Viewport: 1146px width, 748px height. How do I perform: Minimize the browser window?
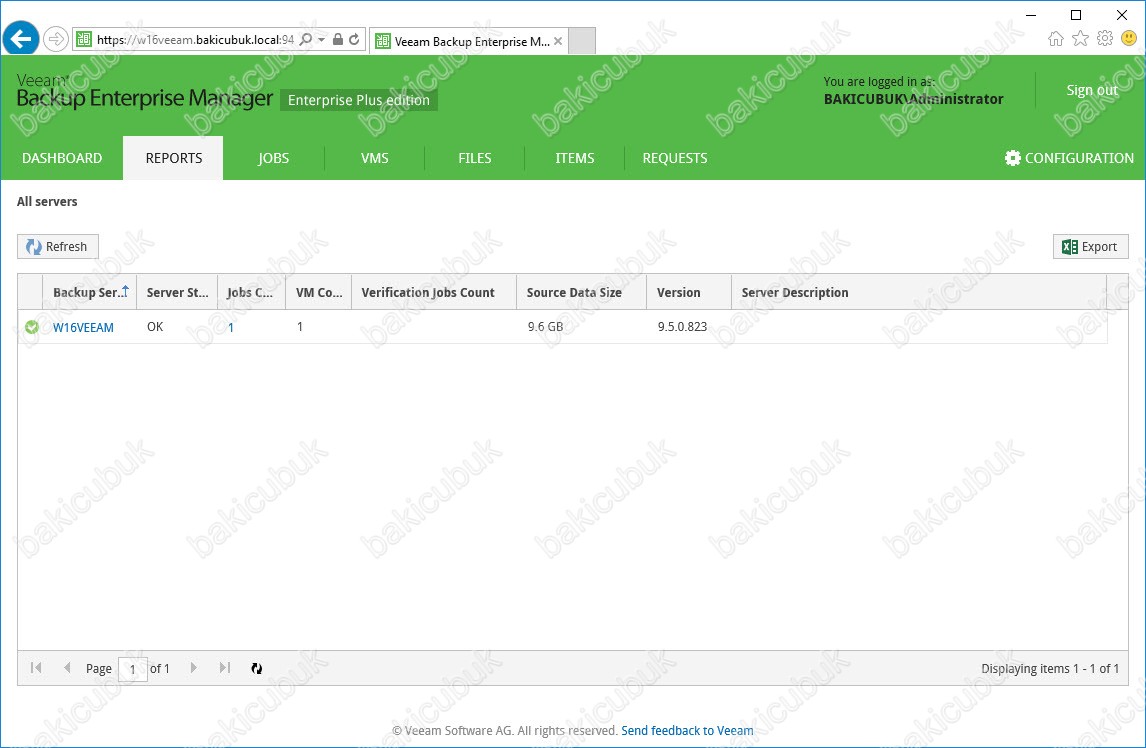coord(1031,15)
